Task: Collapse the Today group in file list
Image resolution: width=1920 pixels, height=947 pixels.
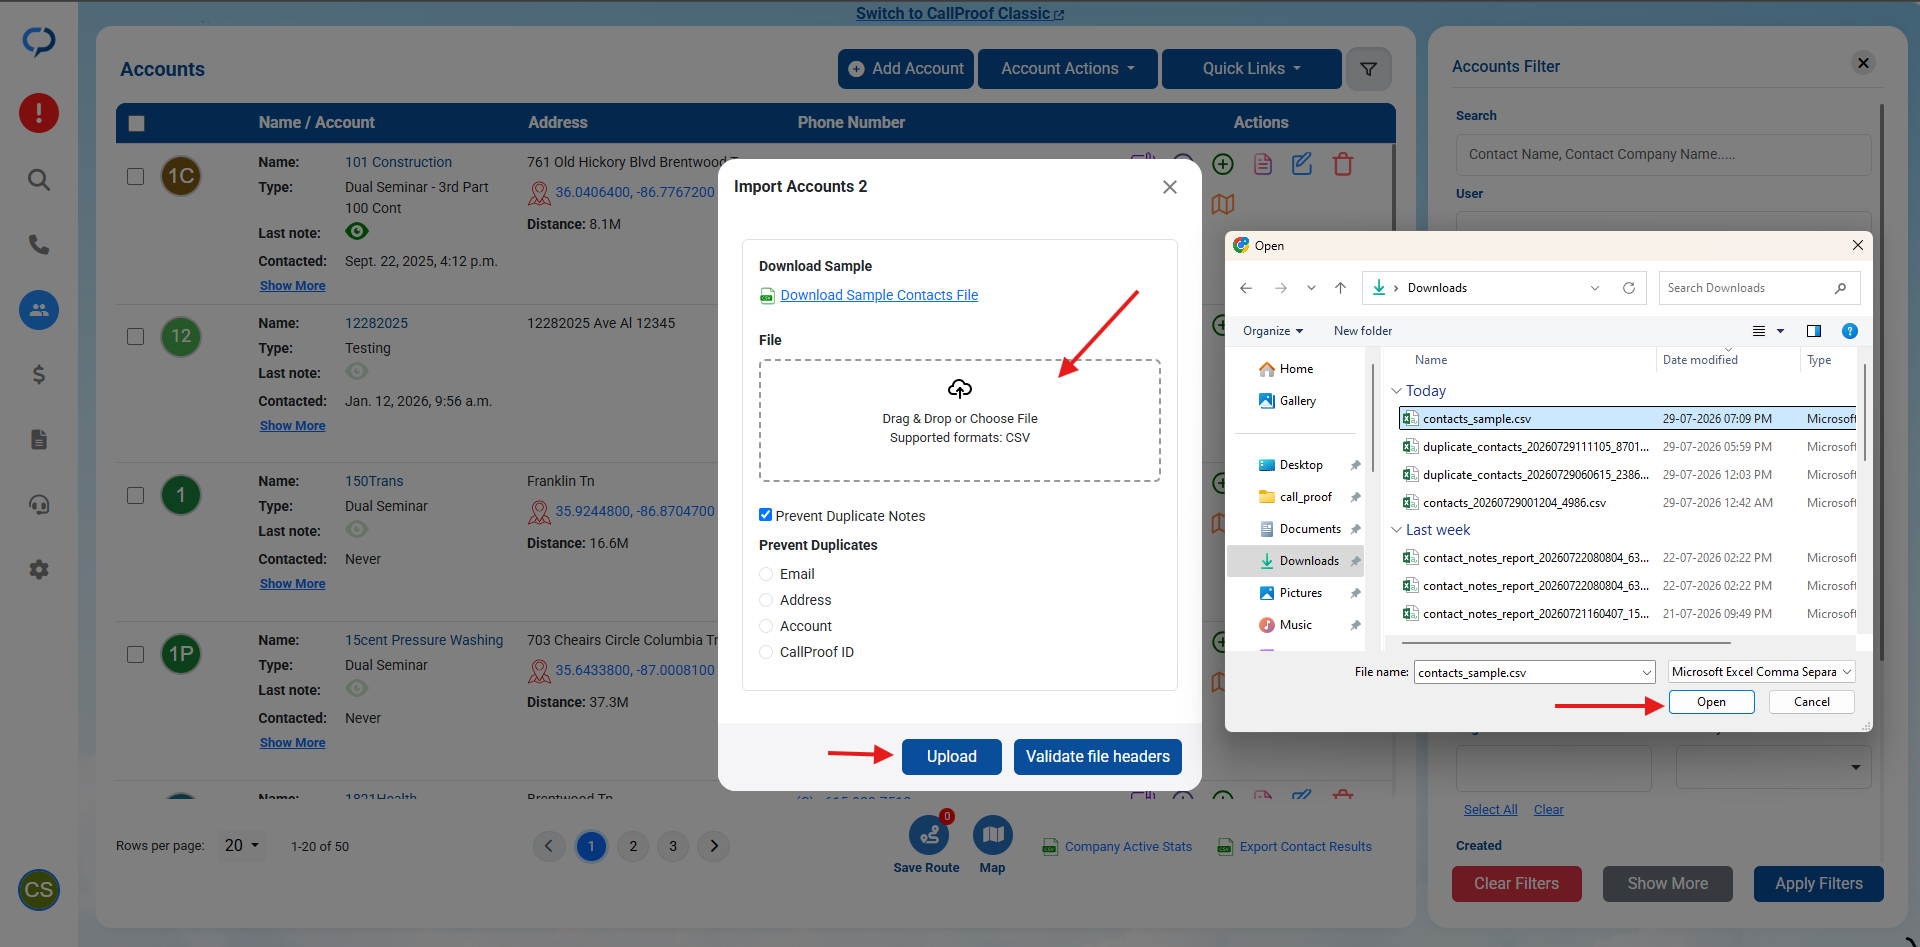Action: (1397, 391)
